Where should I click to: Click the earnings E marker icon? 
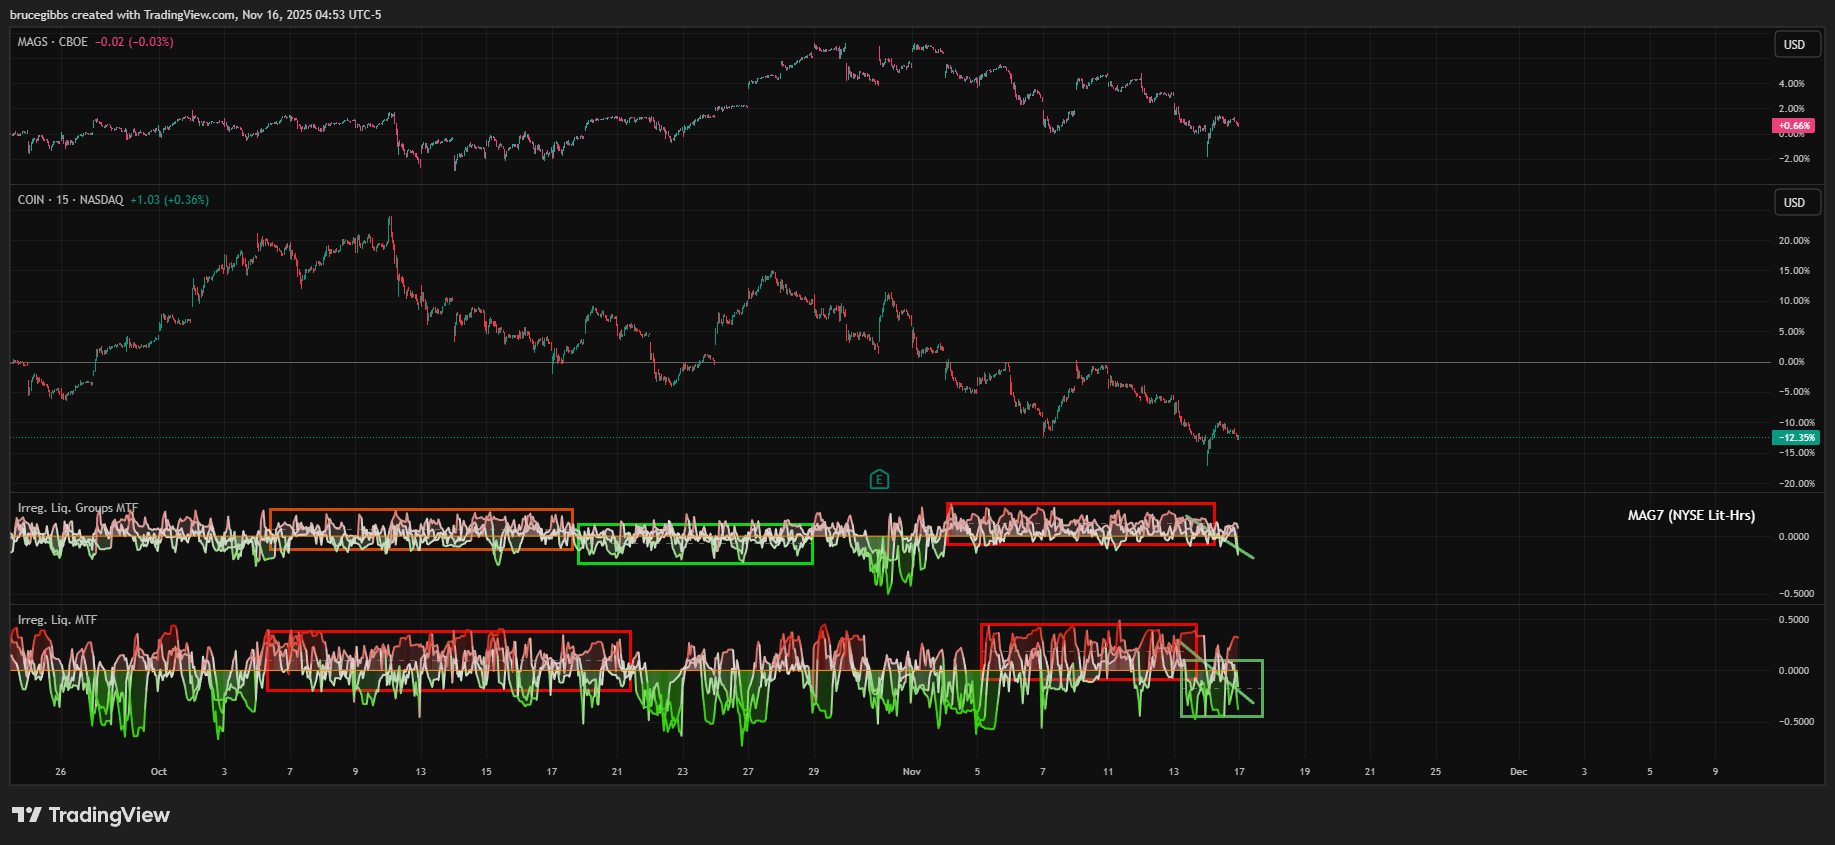coord(879,480)
